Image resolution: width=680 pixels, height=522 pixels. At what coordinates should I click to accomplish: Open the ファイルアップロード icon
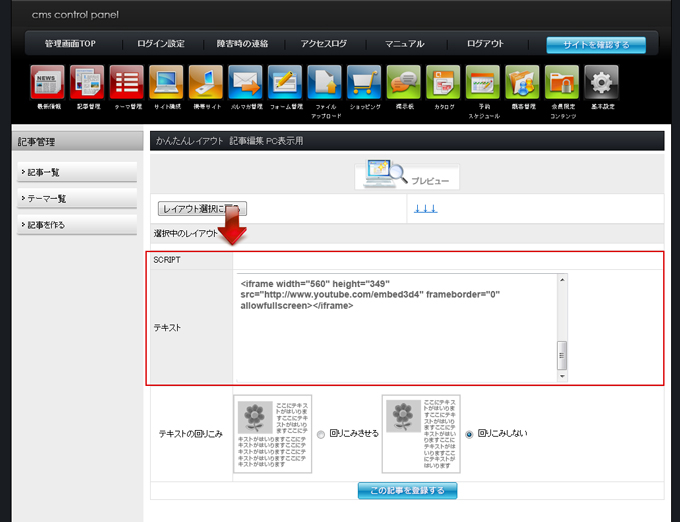[x=325, y=82]
